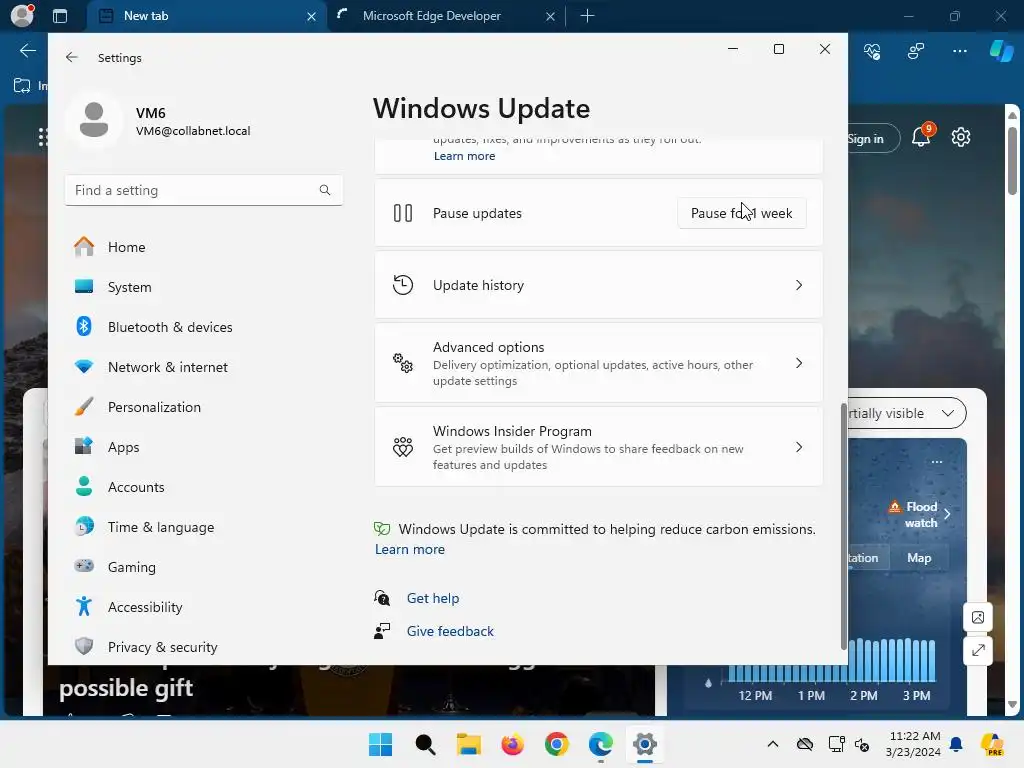Open the Get help link
Image resolution: width=1024 pixels, height=768 pixels.
(x=432, y=598)
